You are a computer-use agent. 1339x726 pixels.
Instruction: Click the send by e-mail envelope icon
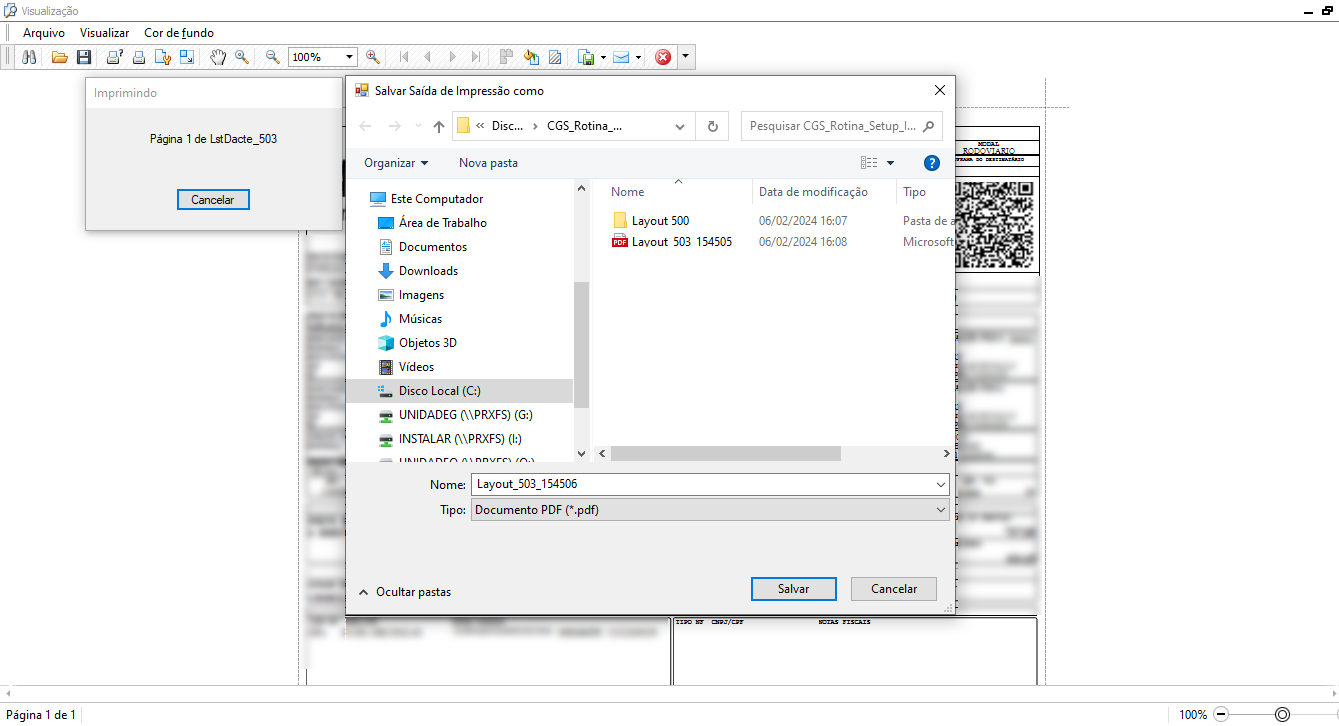click(621, 57)
